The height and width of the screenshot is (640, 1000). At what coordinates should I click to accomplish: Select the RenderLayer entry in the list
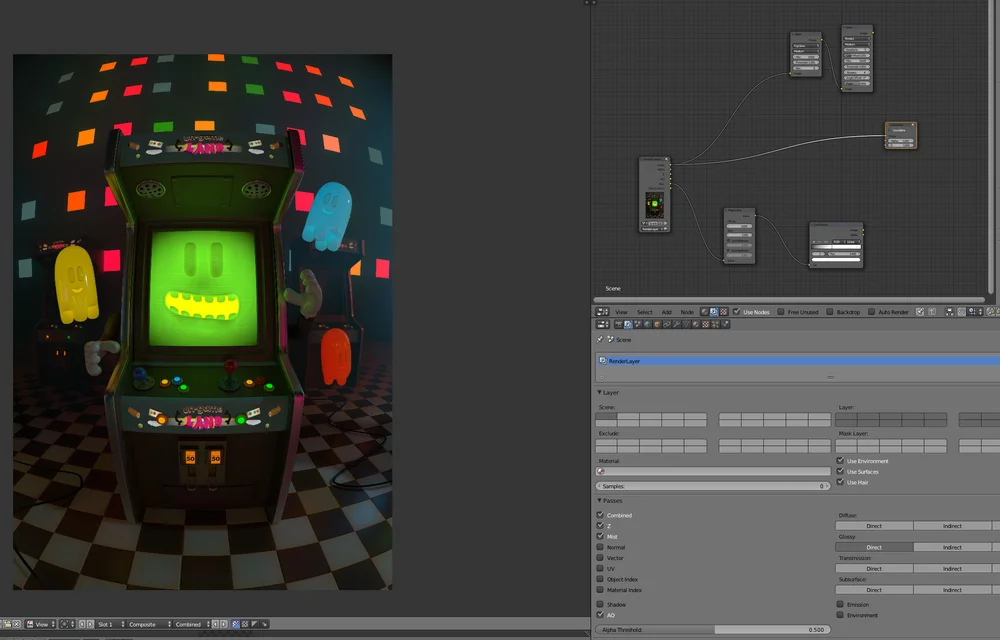pos(798,361)
